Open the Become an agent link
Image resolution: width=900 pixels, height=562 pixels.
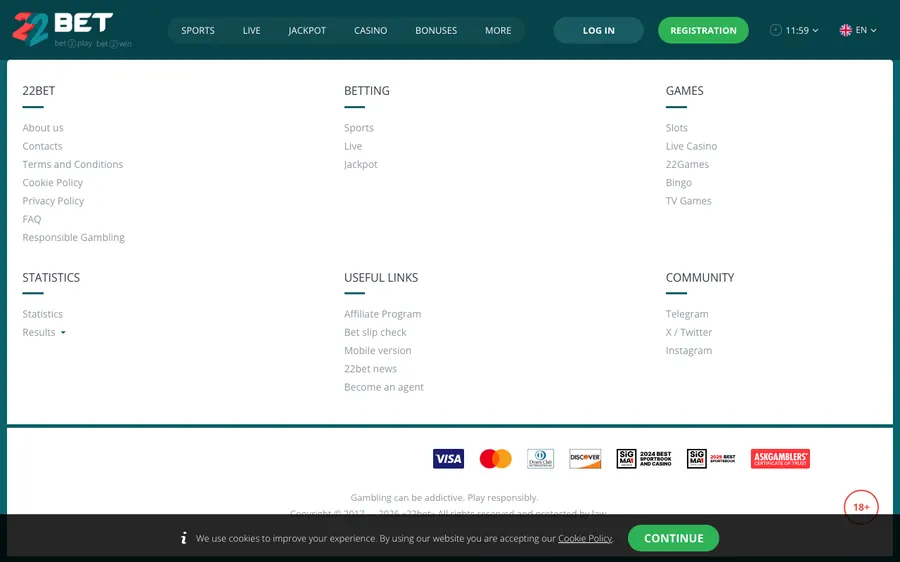384,387
